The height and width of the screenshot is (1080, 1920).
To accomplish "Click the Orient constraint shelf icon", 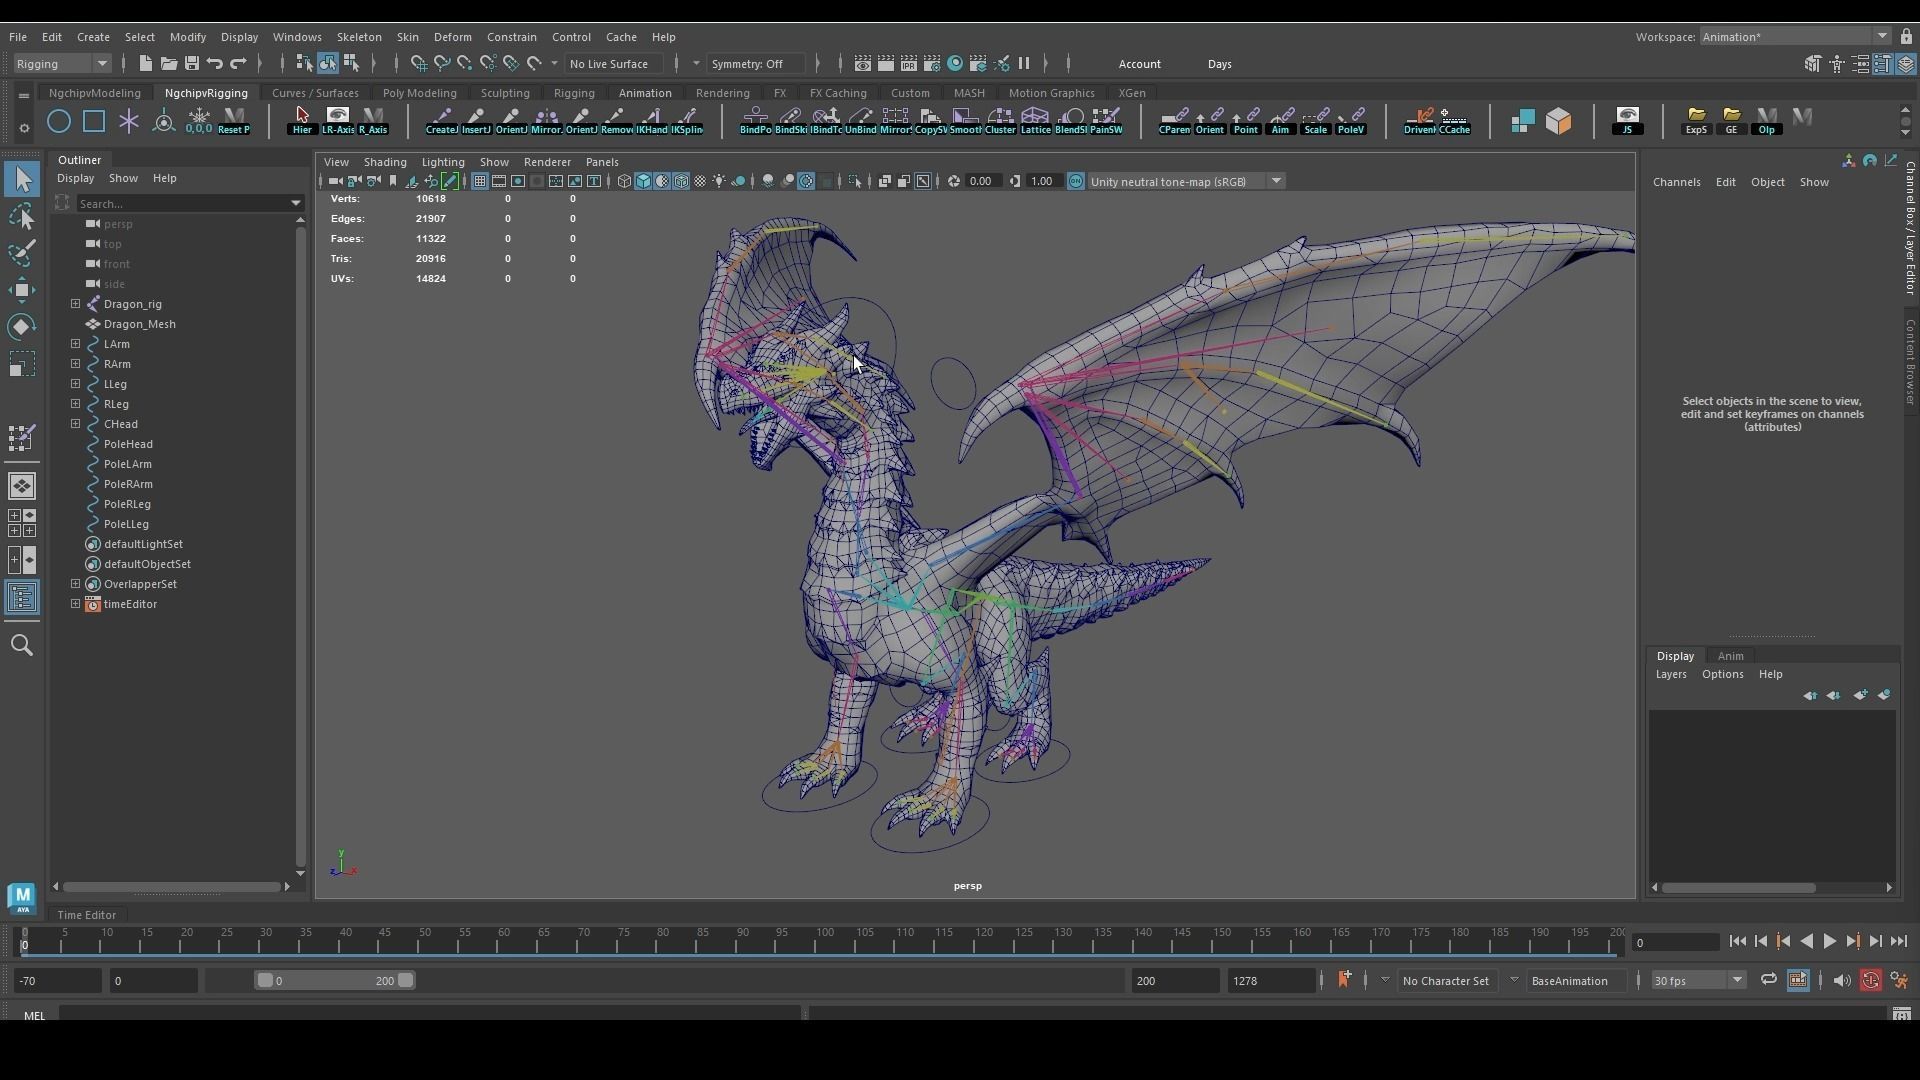I will click(1210, 121).
